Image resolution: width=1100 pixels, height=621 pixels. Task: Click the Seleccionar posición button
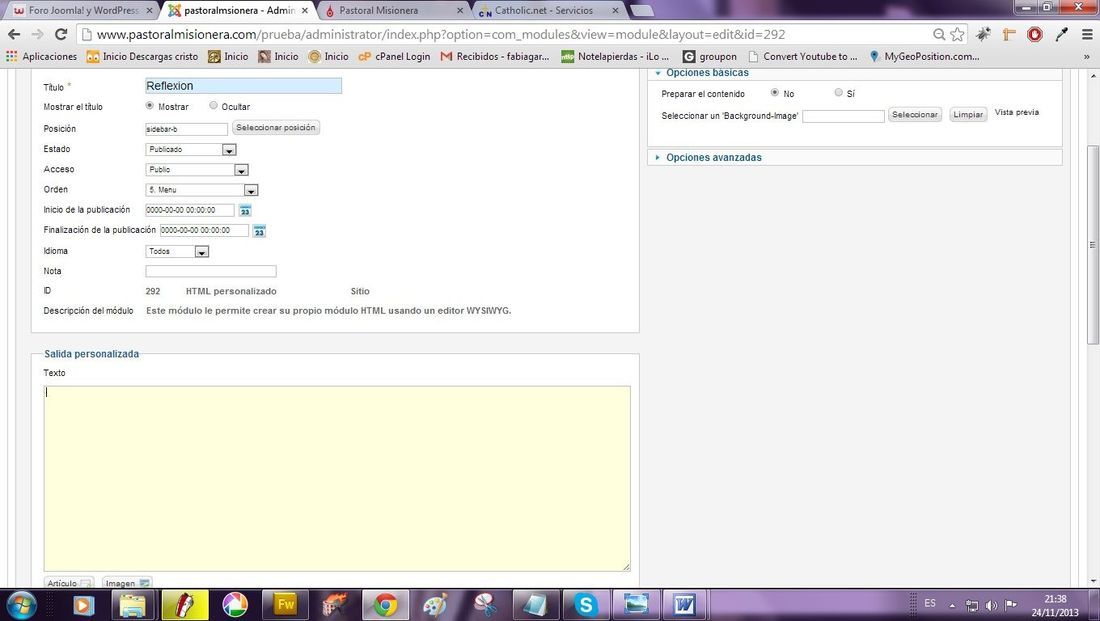tap(276, 128)
